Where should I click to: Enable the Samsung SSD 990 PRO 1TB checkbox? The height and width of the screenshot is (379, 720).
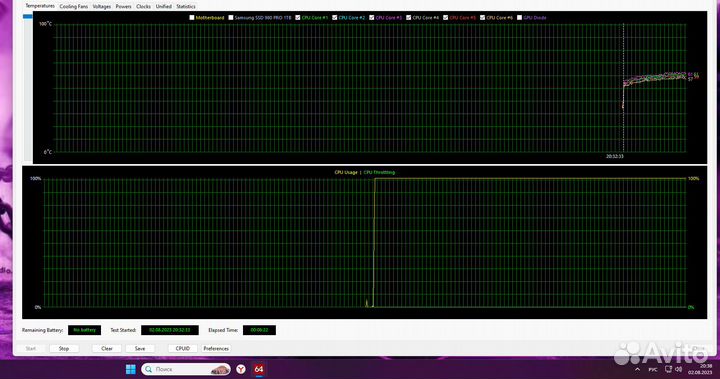tap(231, 17)
